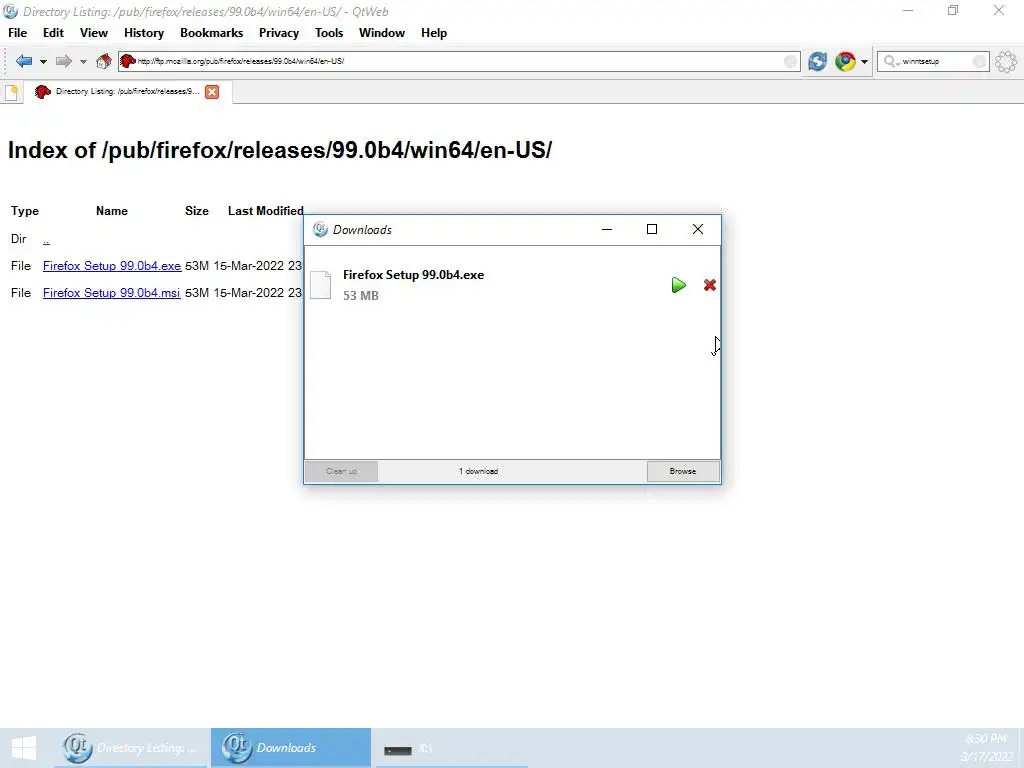Open the back history dropdown arrow

pos(43,62)
